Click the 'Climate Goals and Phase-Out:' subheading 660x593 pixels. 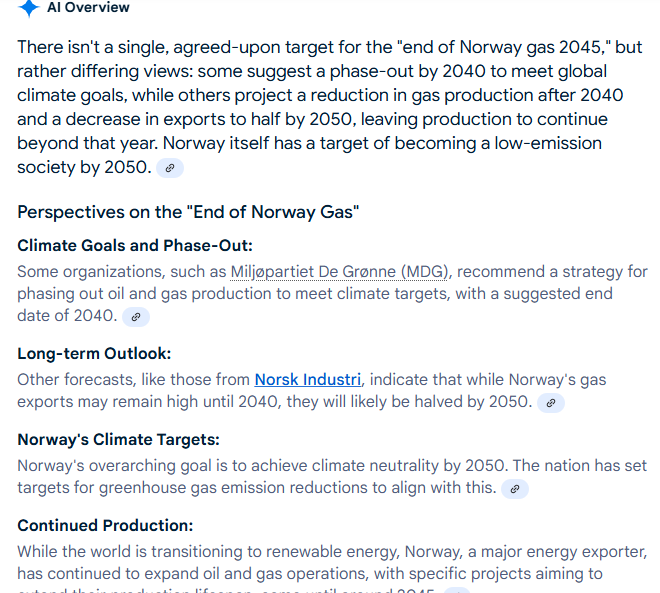coord(135,246)
